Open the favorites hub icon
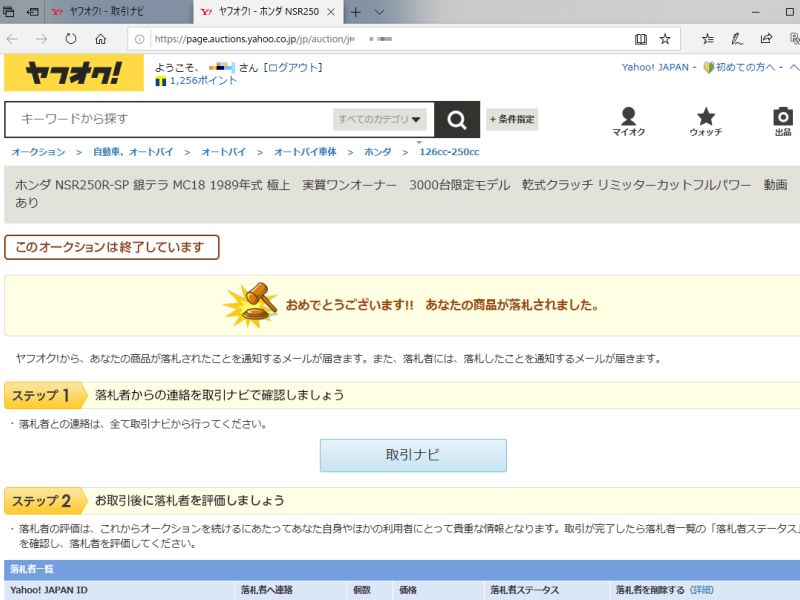The width and height of the screenshot is (800, 600). click(x=707, y=39)
